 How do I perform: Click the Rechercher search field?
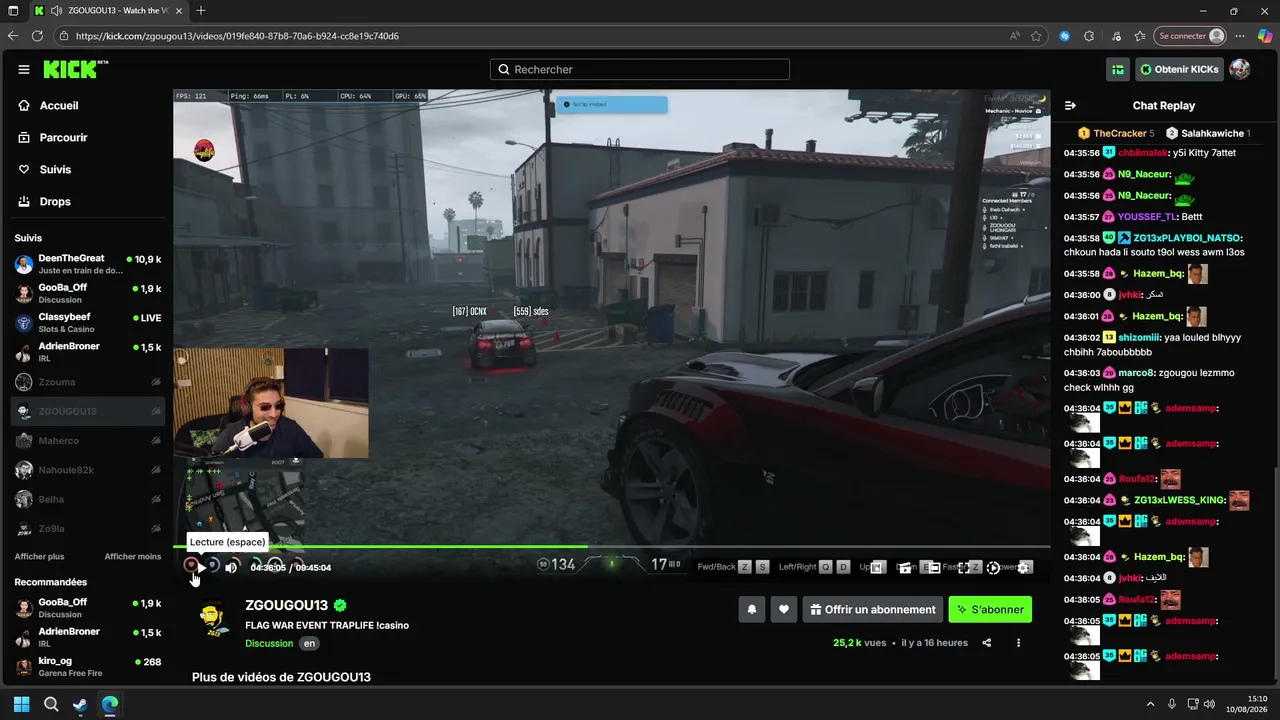click(x=640, y=69)
